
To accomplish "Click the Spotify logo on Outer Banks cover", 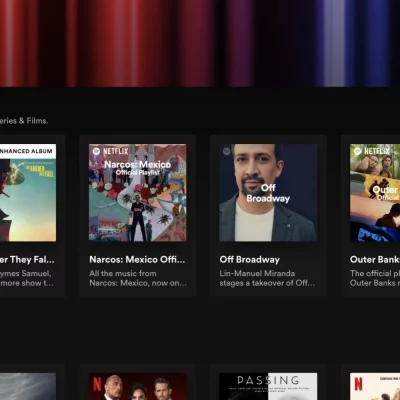I will click(357, 151).
